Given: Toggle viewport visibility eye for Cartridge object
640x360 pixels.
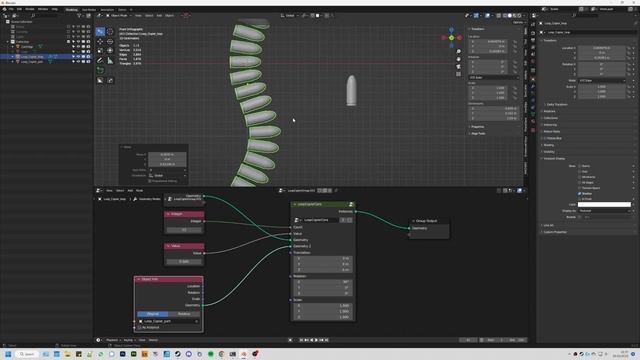Looking at the screenshot, I should pyautogui.click(x=78, y=47).
